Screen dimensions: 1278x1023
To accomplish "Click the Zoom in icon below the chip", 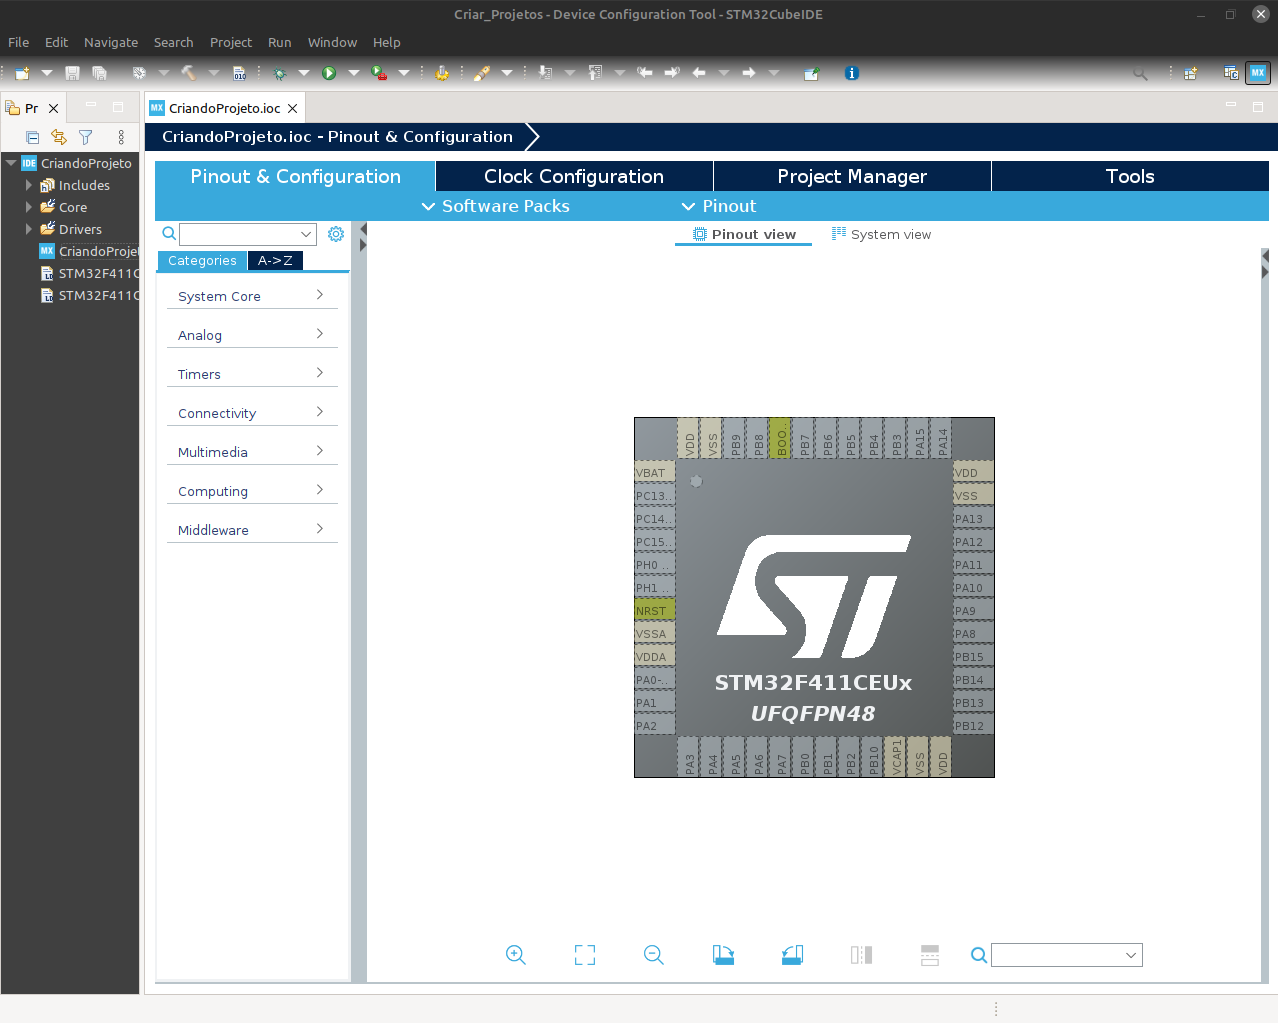I will click(516, 955).
